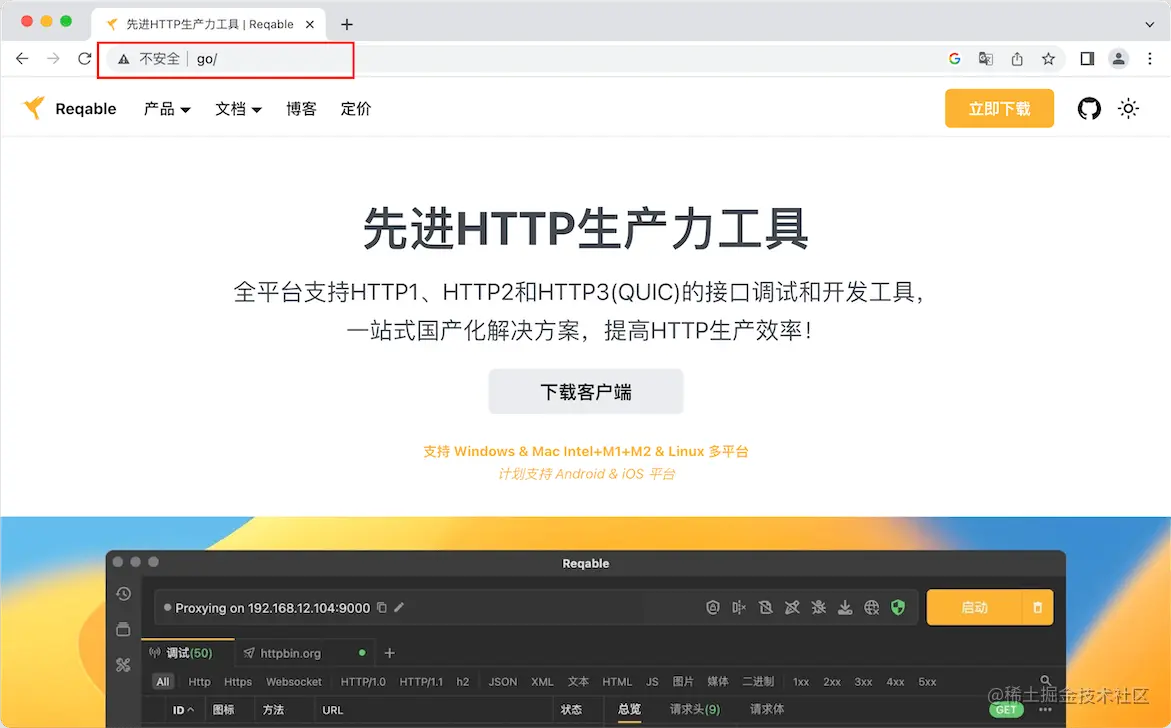Open the 请求体 detail tab
Viewport: 1171px width, 728px height.
pyautogui.click(x=767, y=709)
